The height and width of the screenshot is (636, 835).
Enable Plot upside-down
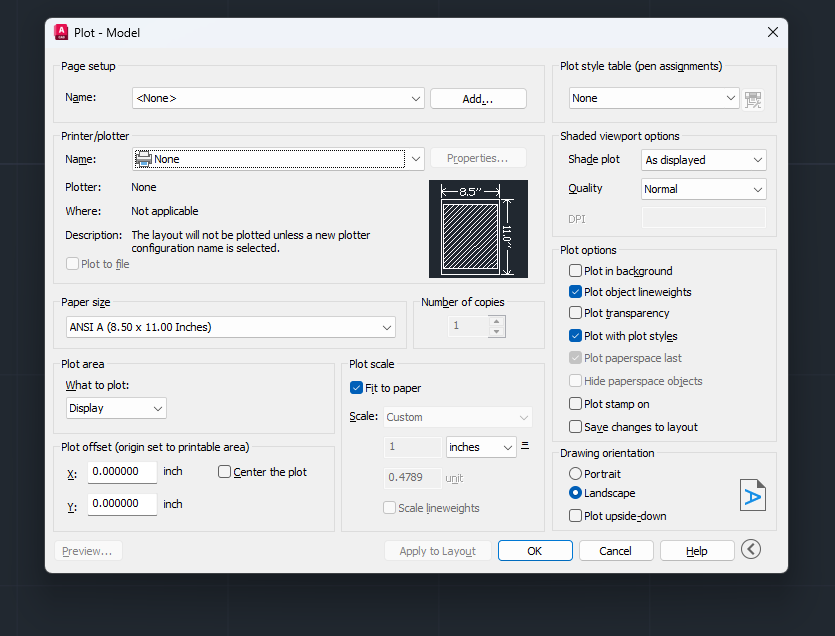(575, 516)
